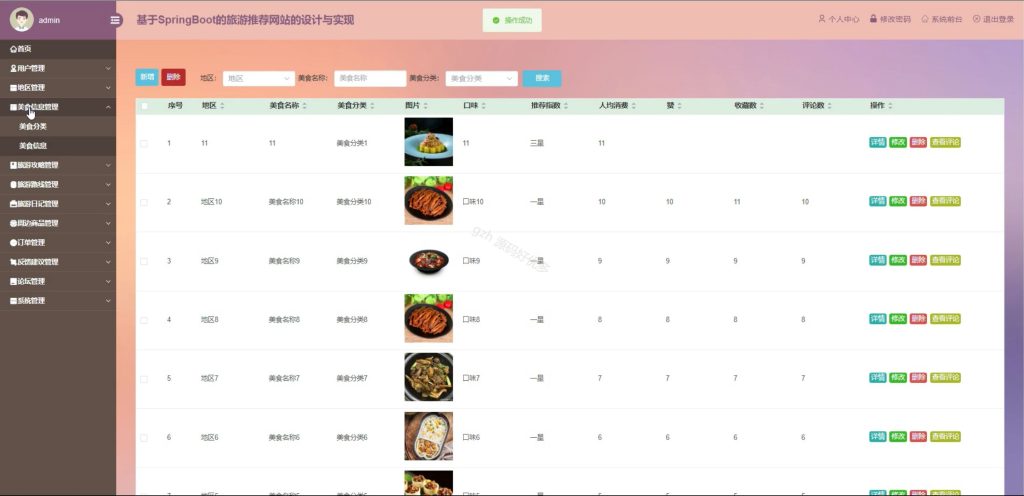1024x496 pixels.
Task: Sort by 口味 column arrows
Action: point(483,106)
